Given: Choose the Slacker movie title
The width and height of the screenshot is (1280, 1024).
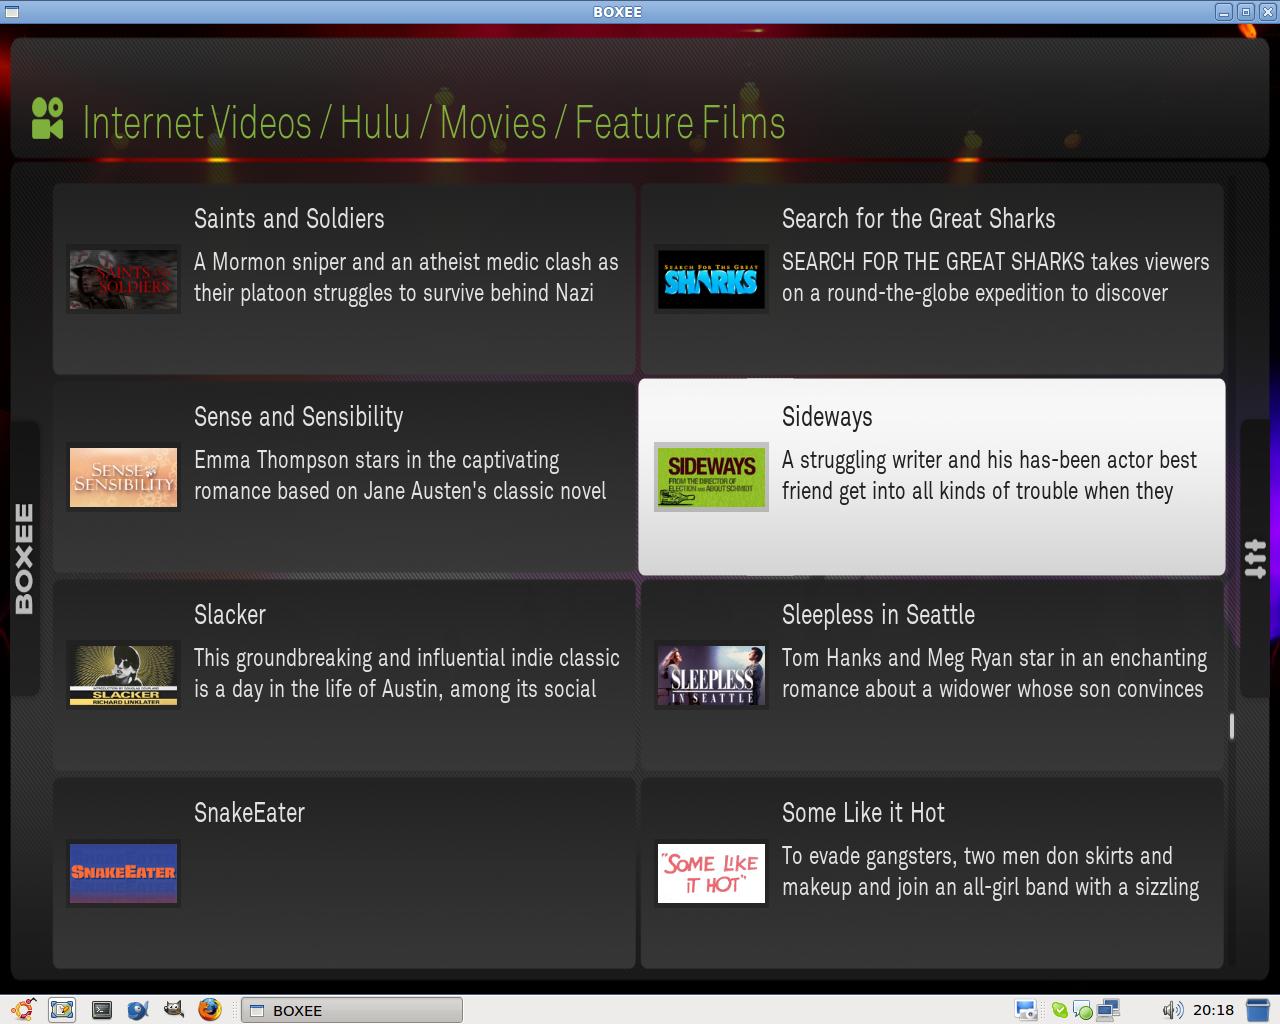Looking at the screenshot, I should [x=230, y=615].
